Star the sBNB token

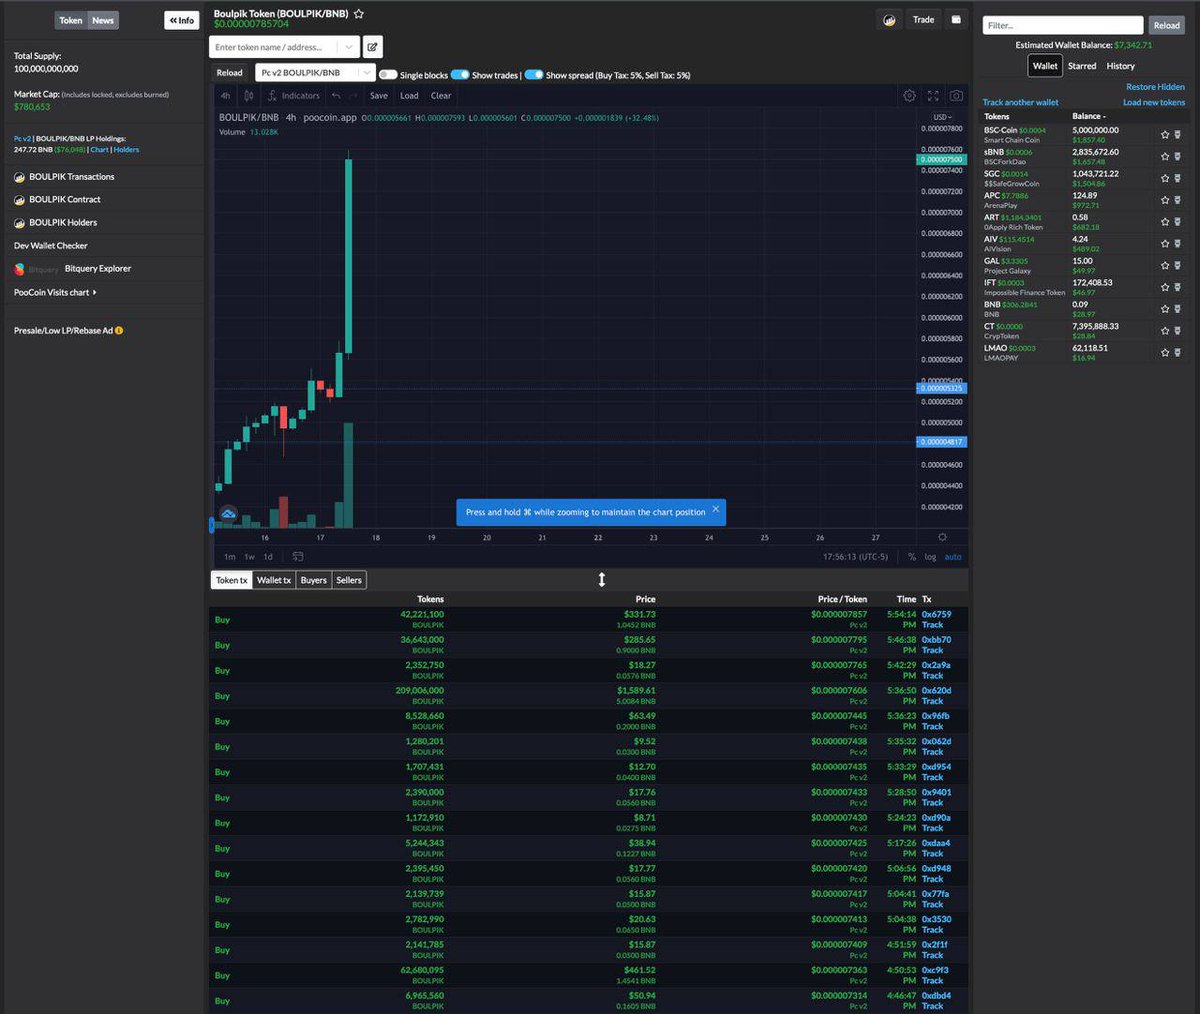point(1165,157)
